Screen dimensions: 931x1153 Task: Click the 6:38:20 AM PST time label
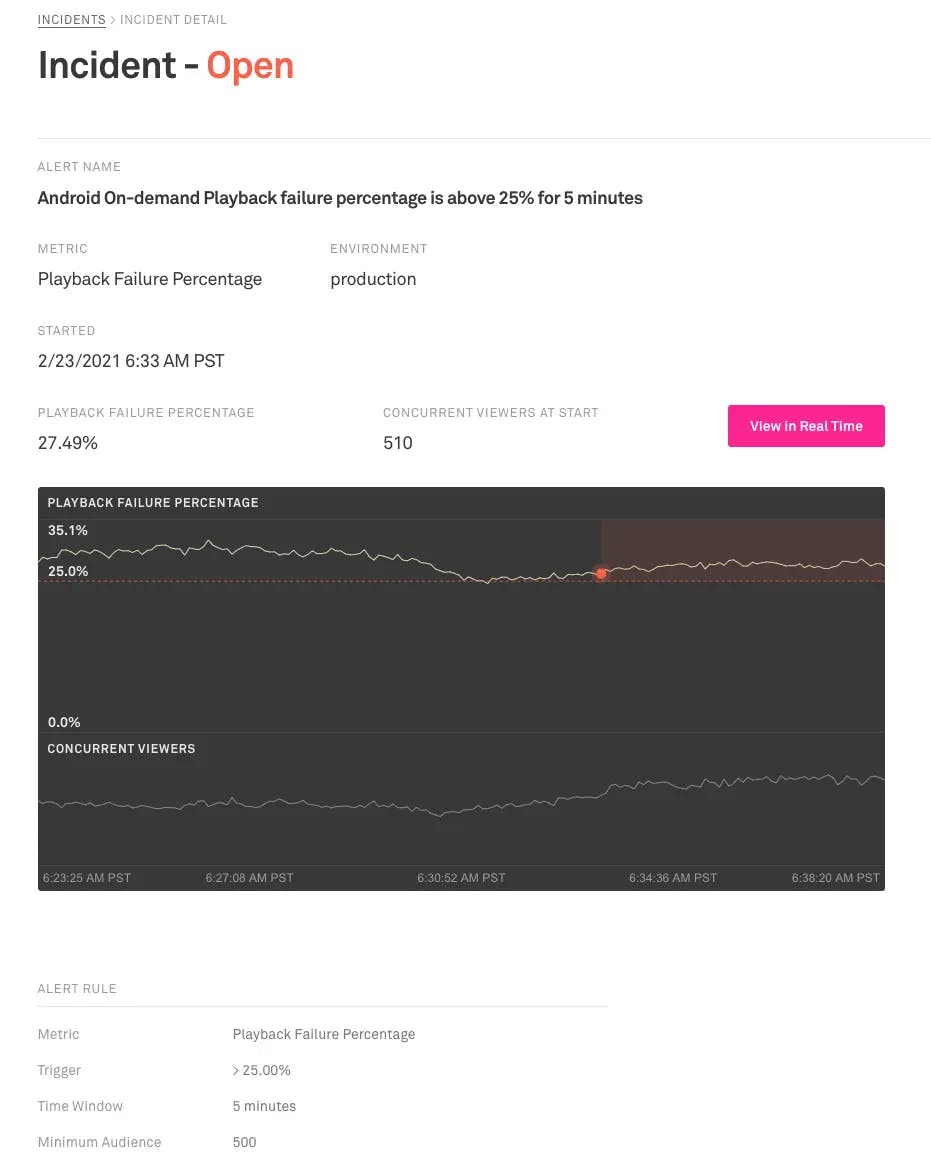click(835, 878)
